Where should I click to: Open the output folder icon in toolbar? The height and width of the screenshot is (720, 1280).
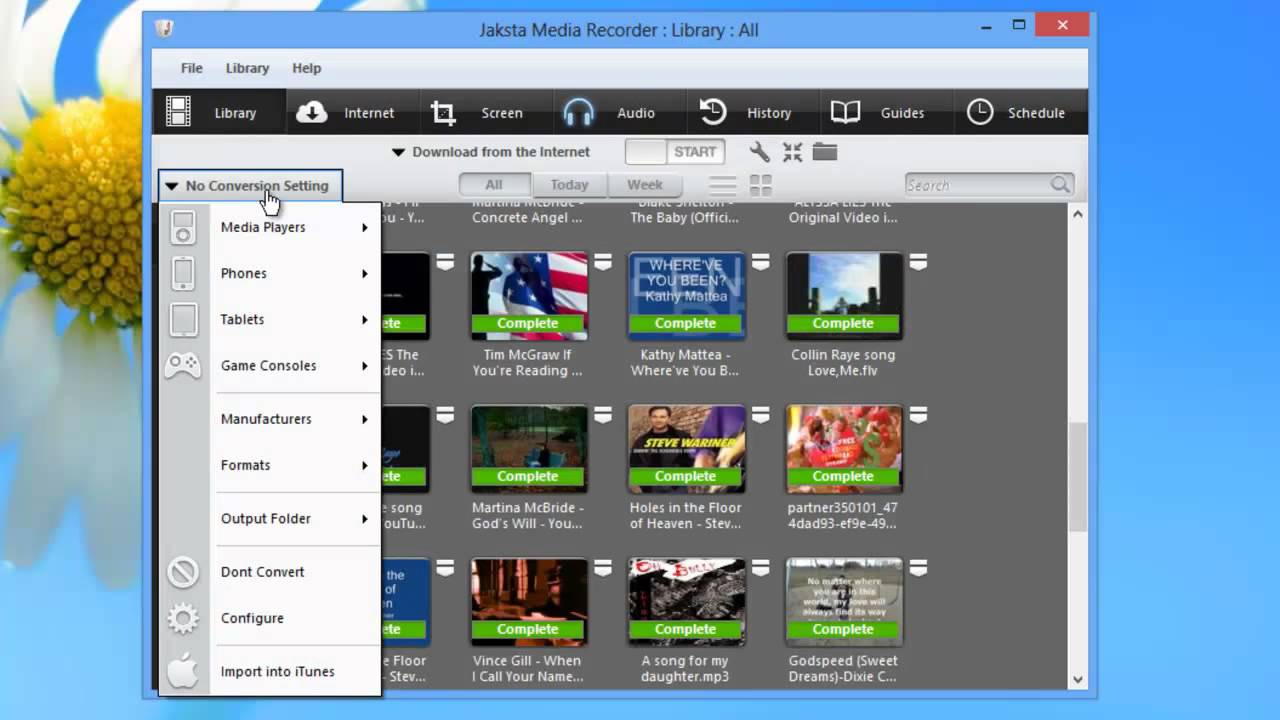tap(825, 152)
